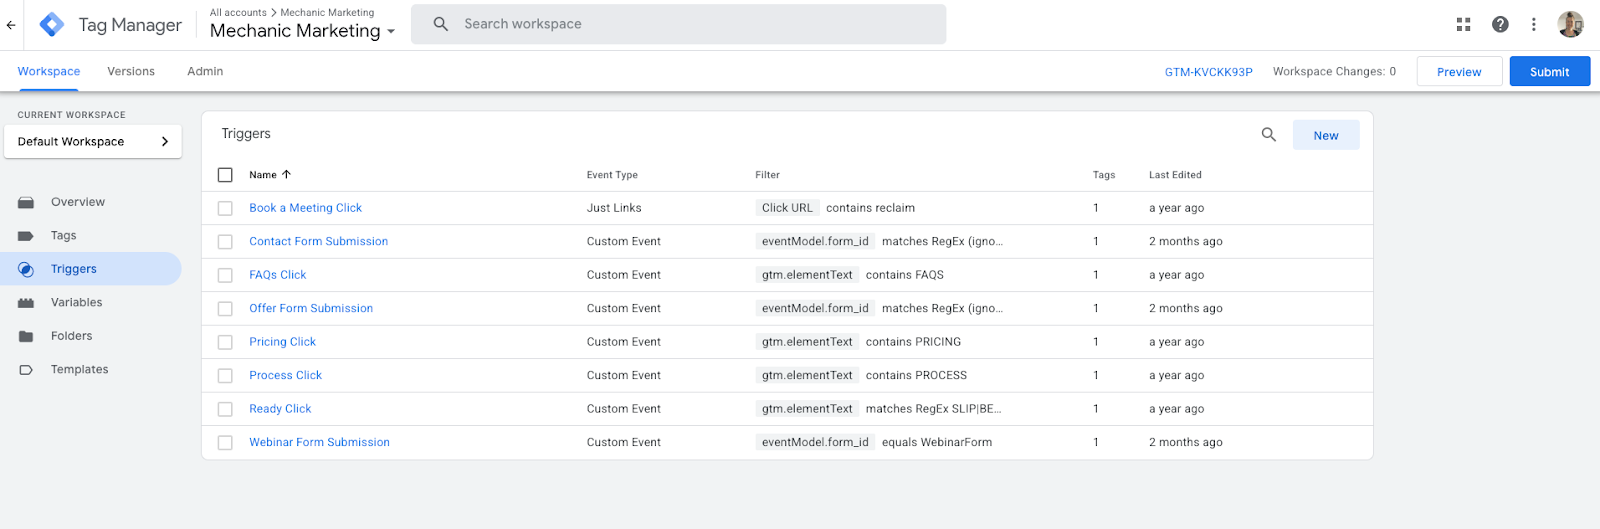Click the magnifier icon in search bar
Screen dimensions: 1600x529
pyautogui.click(x=440, y=24)
